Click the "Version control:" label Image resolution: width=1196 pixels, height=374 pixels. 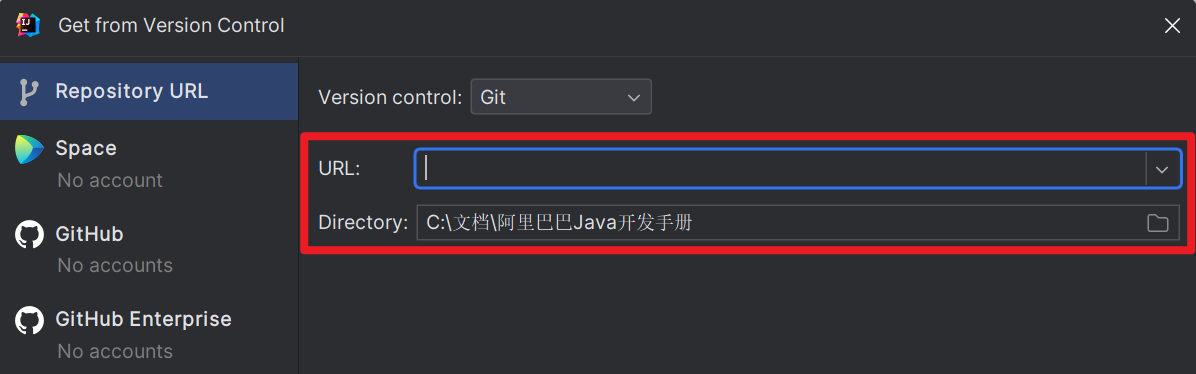[391, 98]
